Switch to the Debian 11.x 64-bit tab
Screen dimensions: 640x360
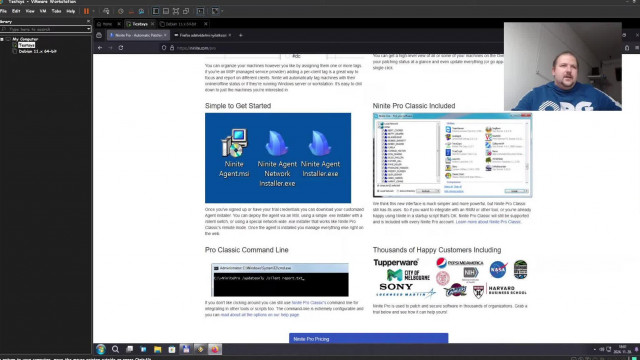click(x=181, y=24)
